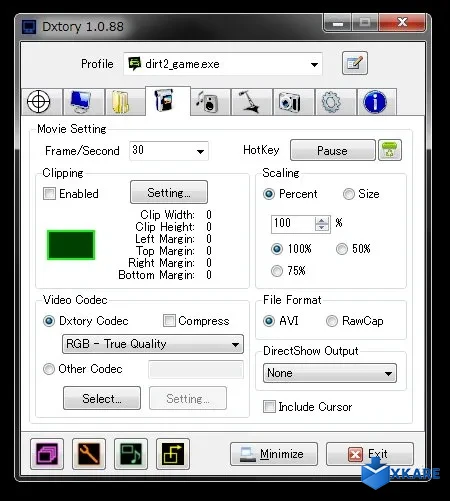This screenshot has height=501, width=450.
Task: Open the RGB - True Quality codec dropdown
Action: [153, 344]
